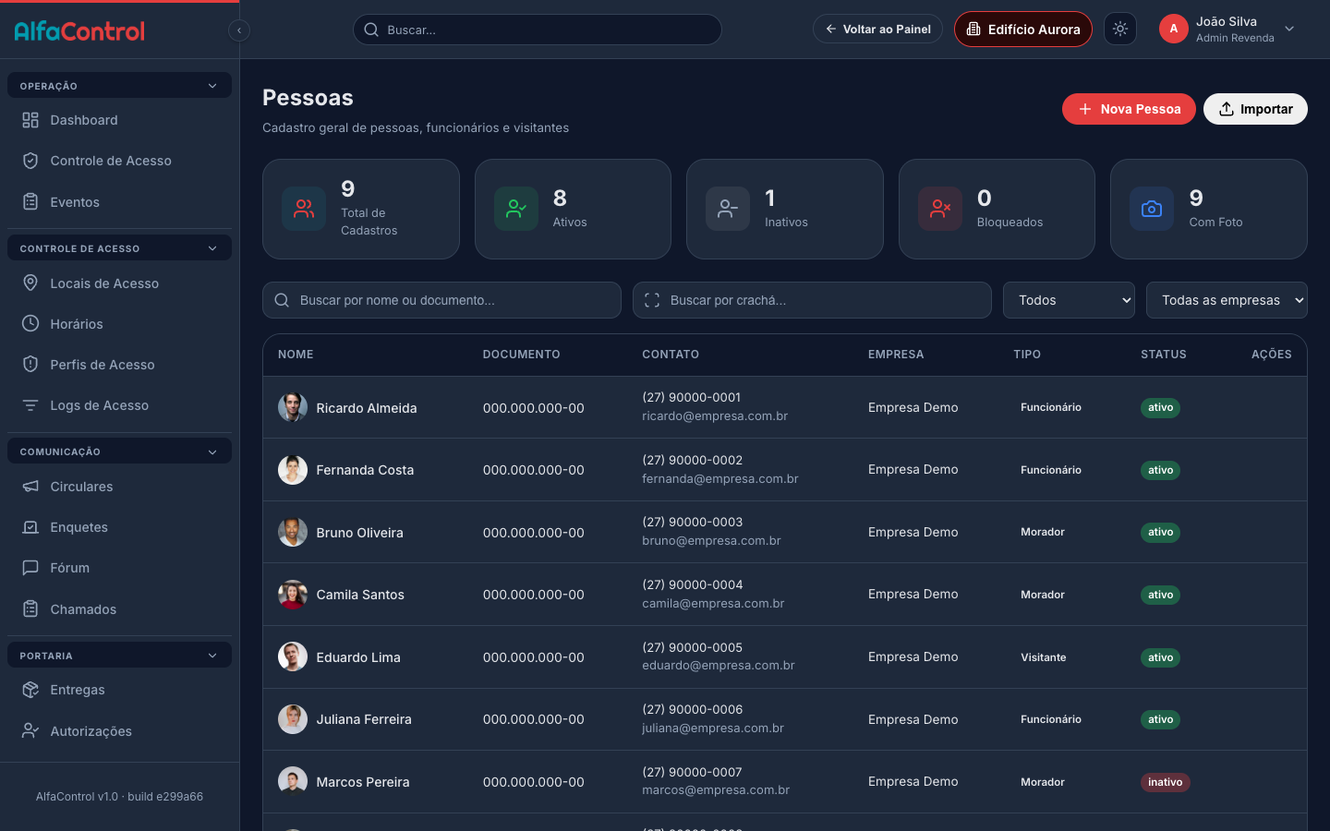Go to Entregas in Portaria
Viewport: 1330px width, 831px height.
coord(119,690)
